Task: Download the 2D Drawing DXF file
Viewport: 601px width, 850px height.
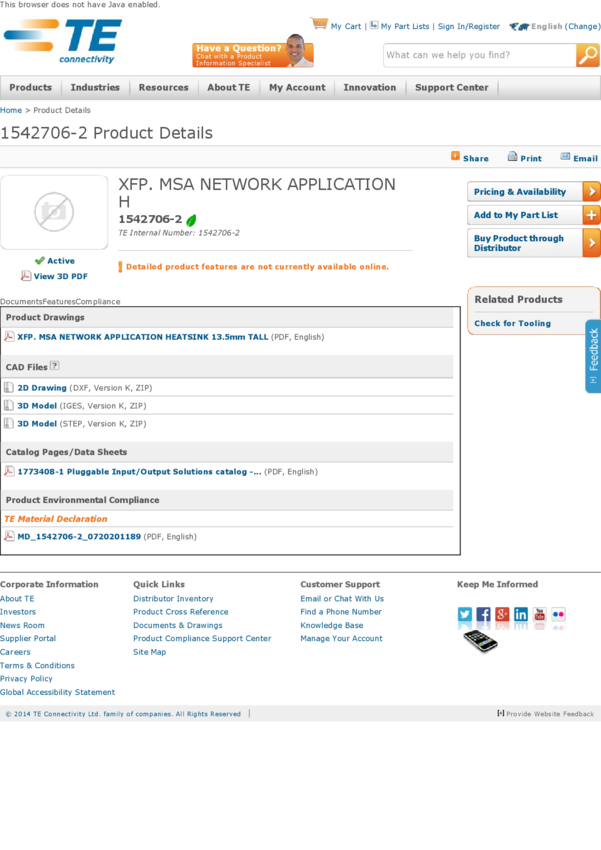Action: pyautogui.click(x=42, y=388)
